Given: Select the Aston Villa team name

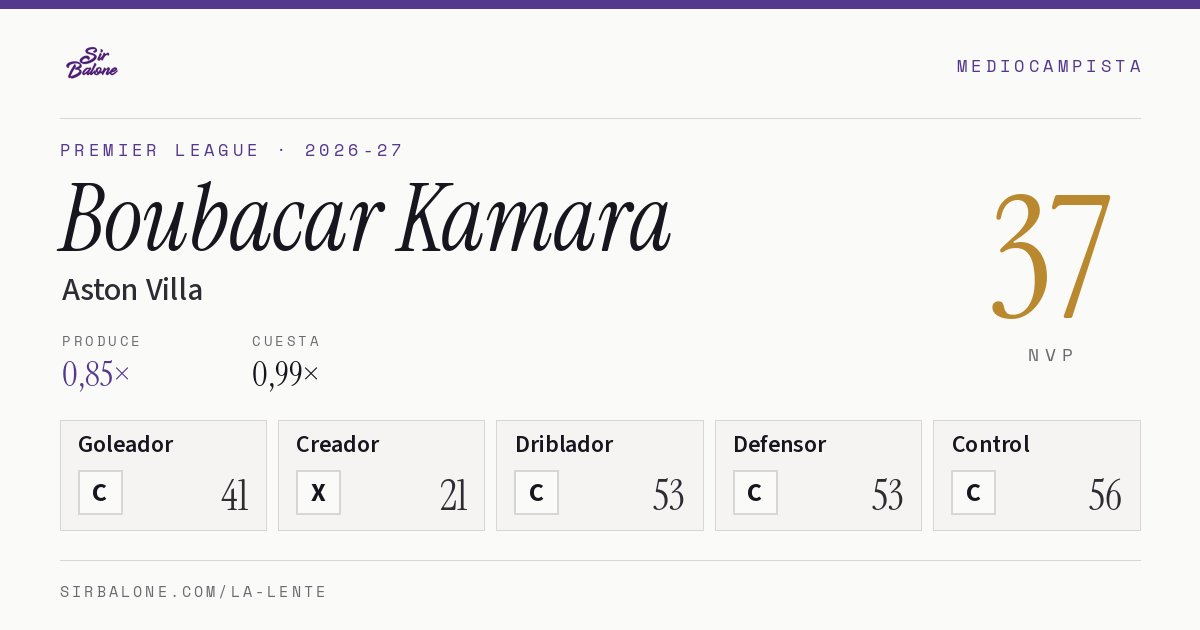Looking at the screenshot, I should click(132, 290).
